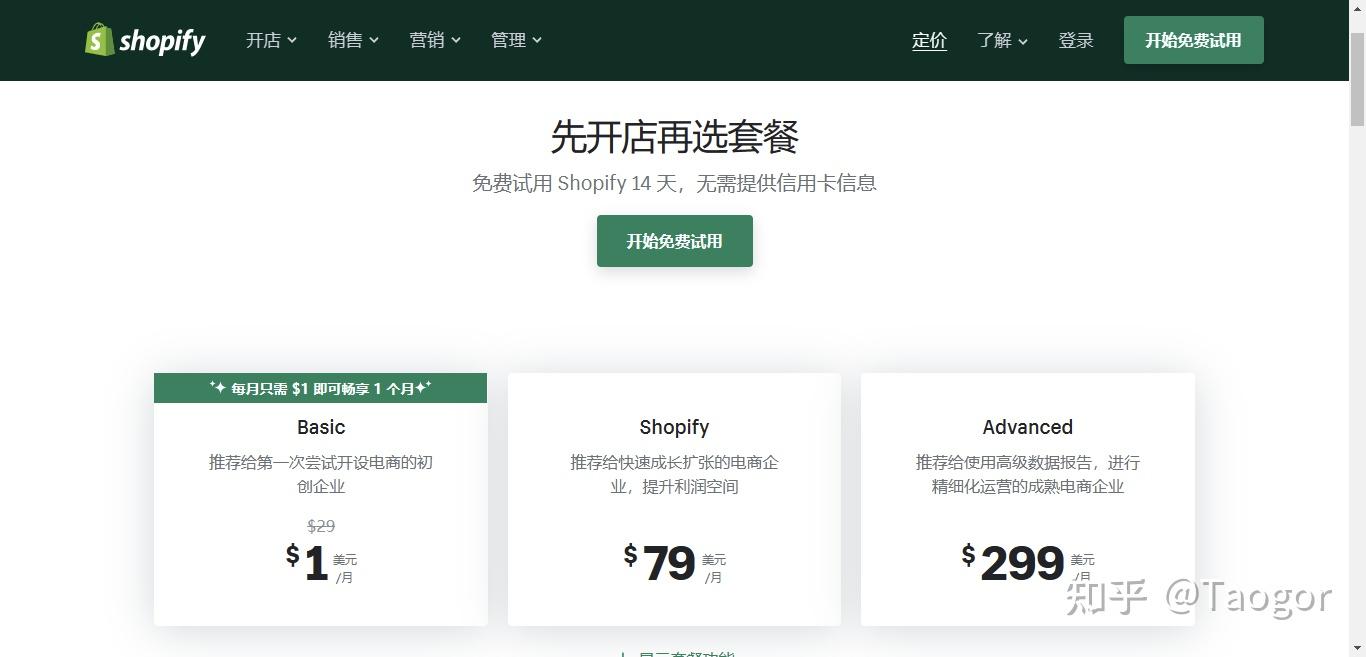1366x657 pixels.
Task: Click the Advanced plan description text
Action: [1028, 475]
